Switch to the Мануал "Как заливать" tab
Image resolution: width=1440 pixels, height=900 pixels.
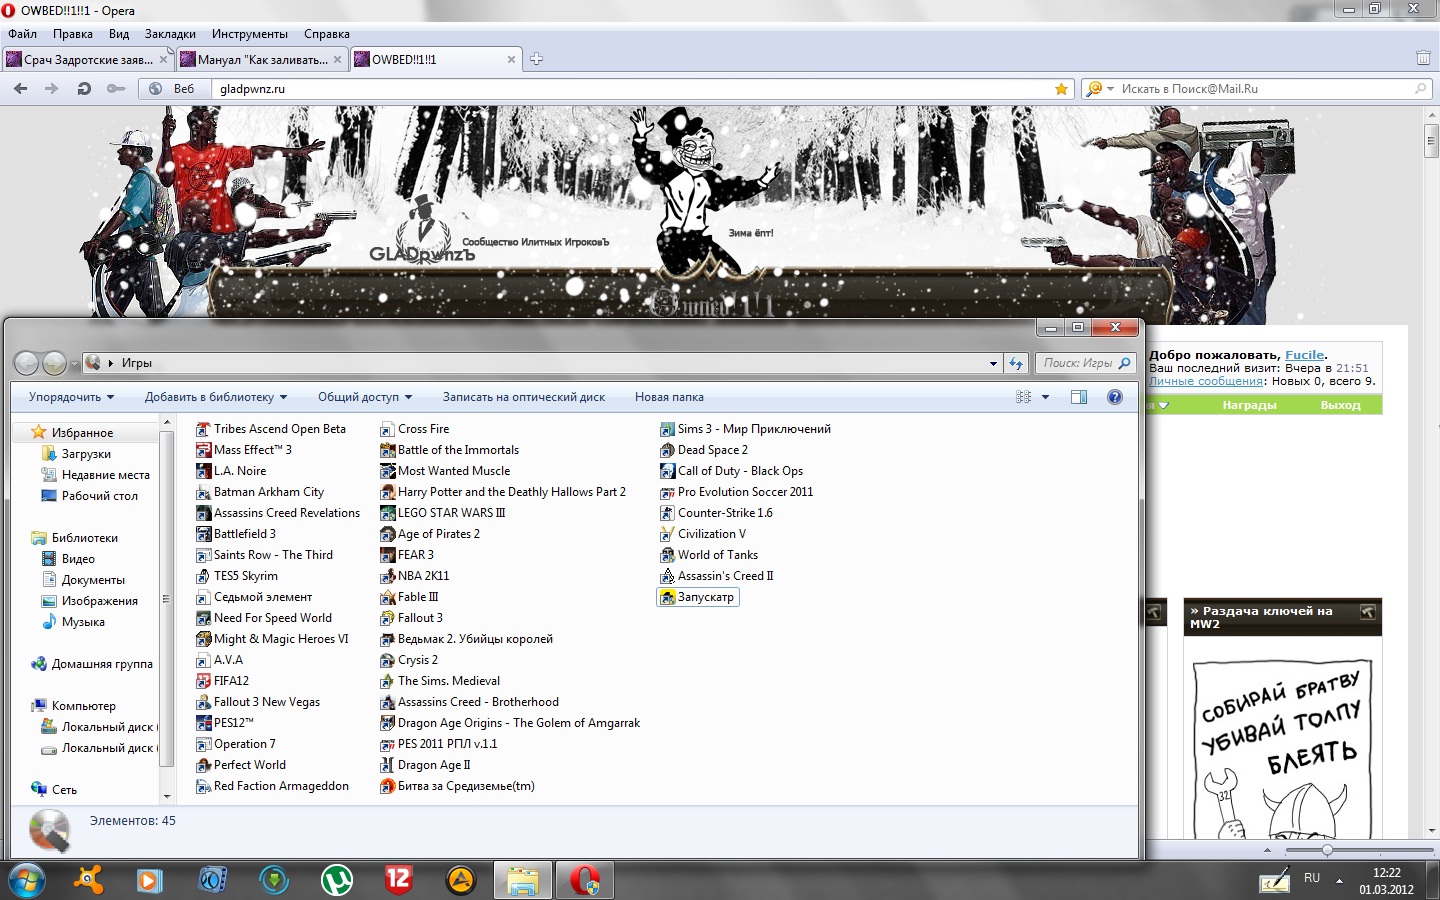pos(262,60)
